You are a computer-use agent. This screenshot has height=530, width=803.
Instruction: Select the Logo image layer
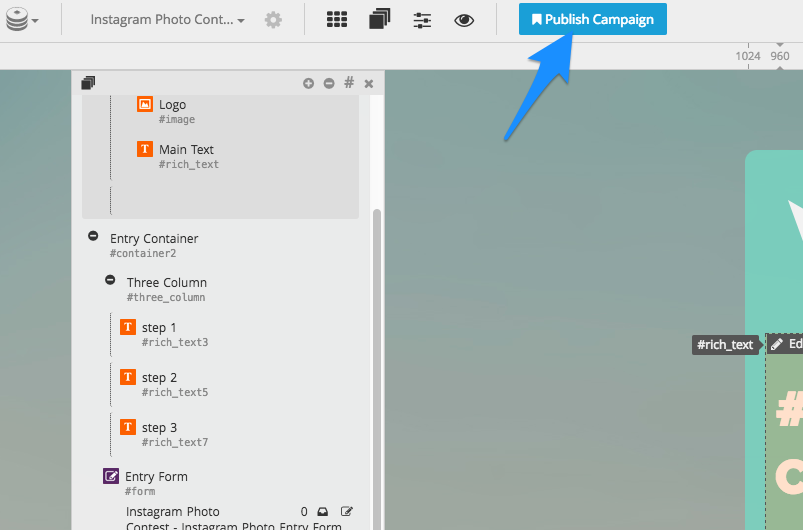coord(172,104)
